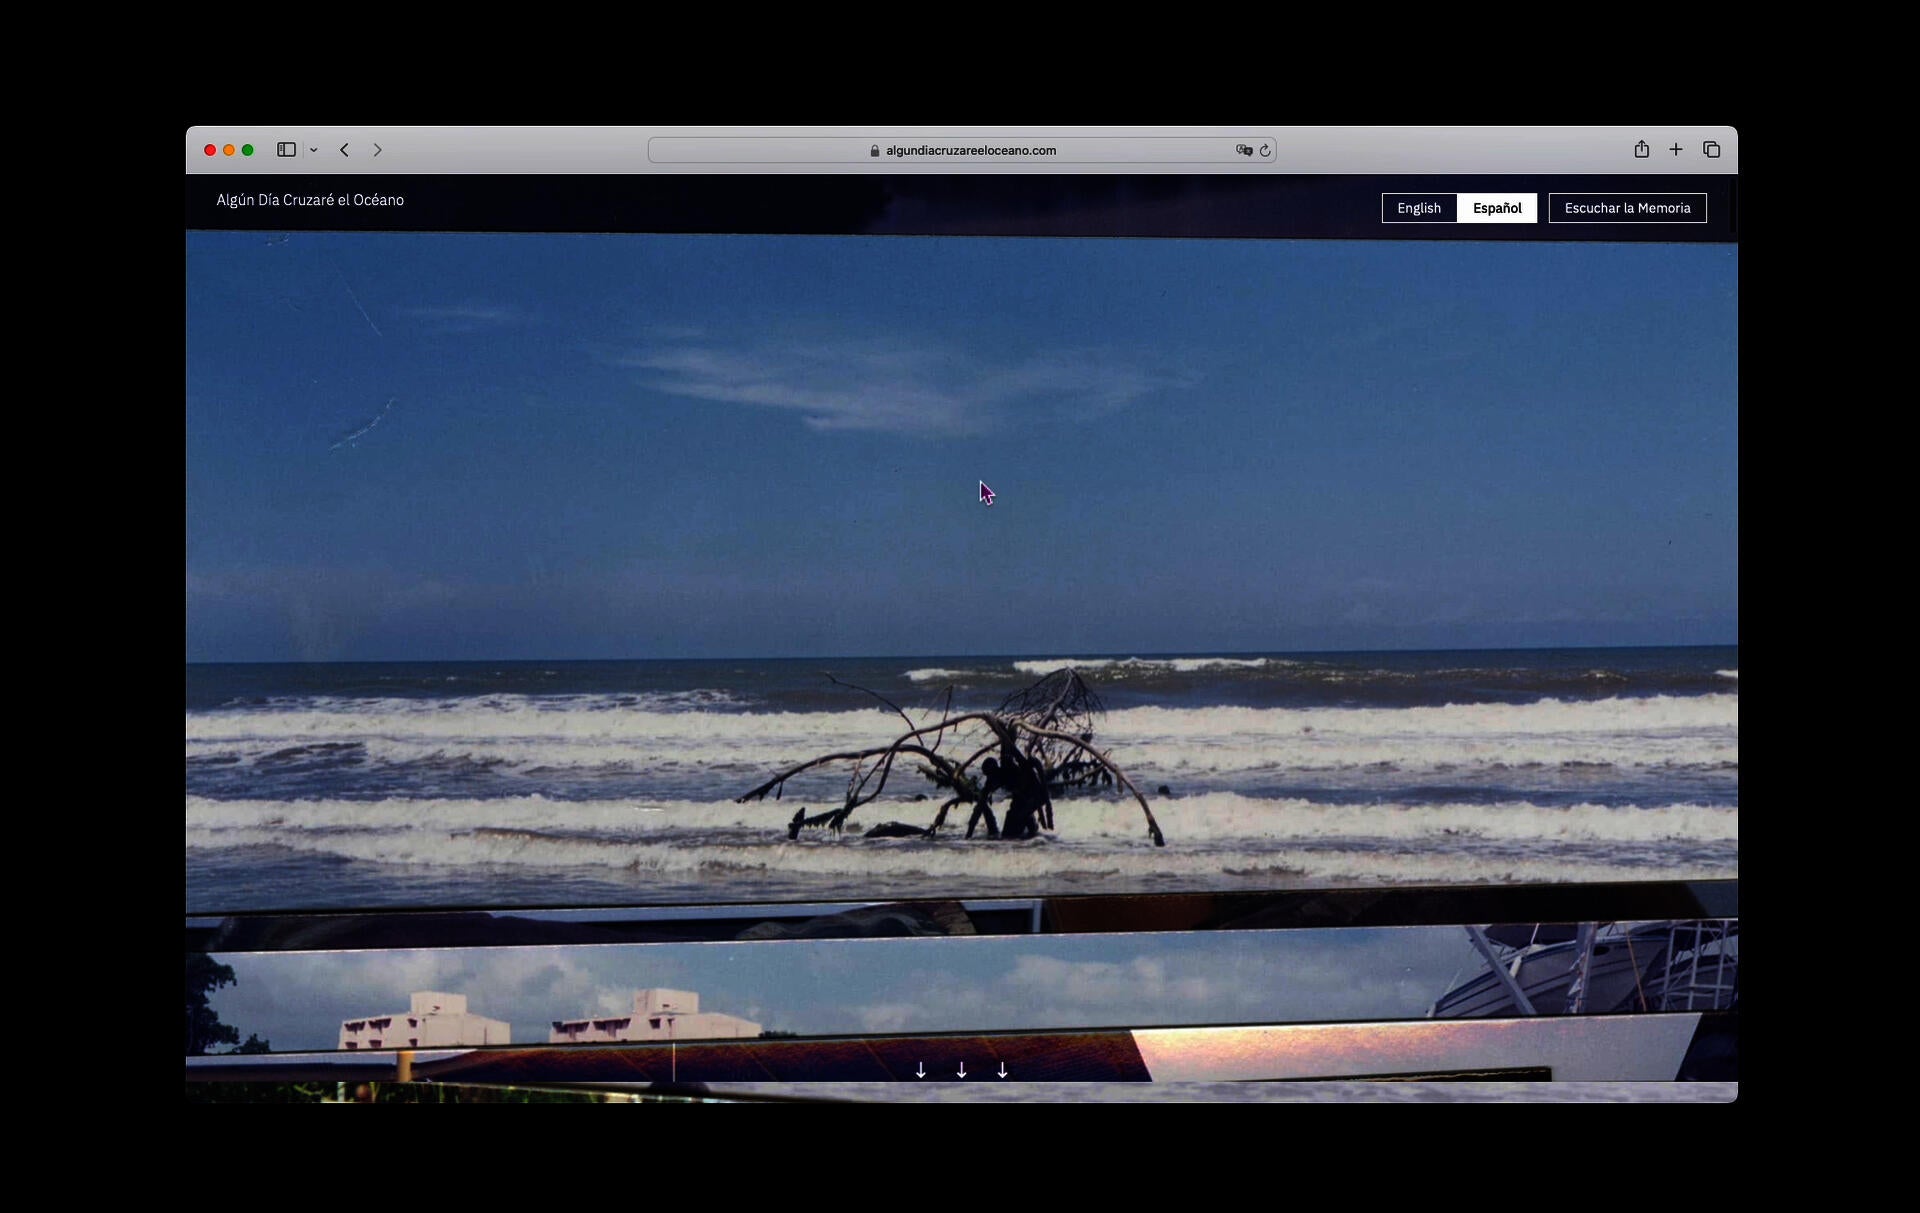The width and height of the screenshot is (1920, 1213).
Task: Close the Safari window with red button
Action: coord(210,150)
